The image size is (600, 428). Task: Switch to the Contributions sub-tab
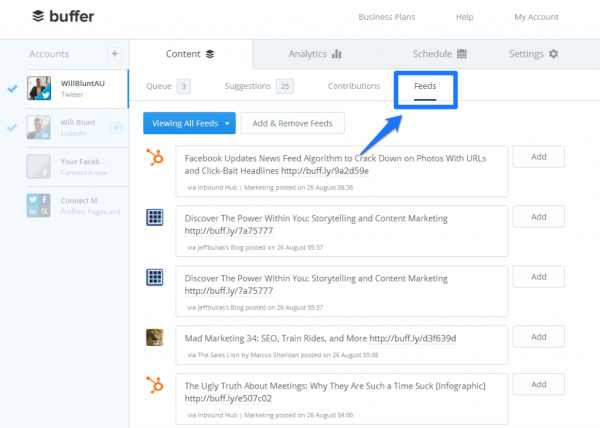pos(354,86)
